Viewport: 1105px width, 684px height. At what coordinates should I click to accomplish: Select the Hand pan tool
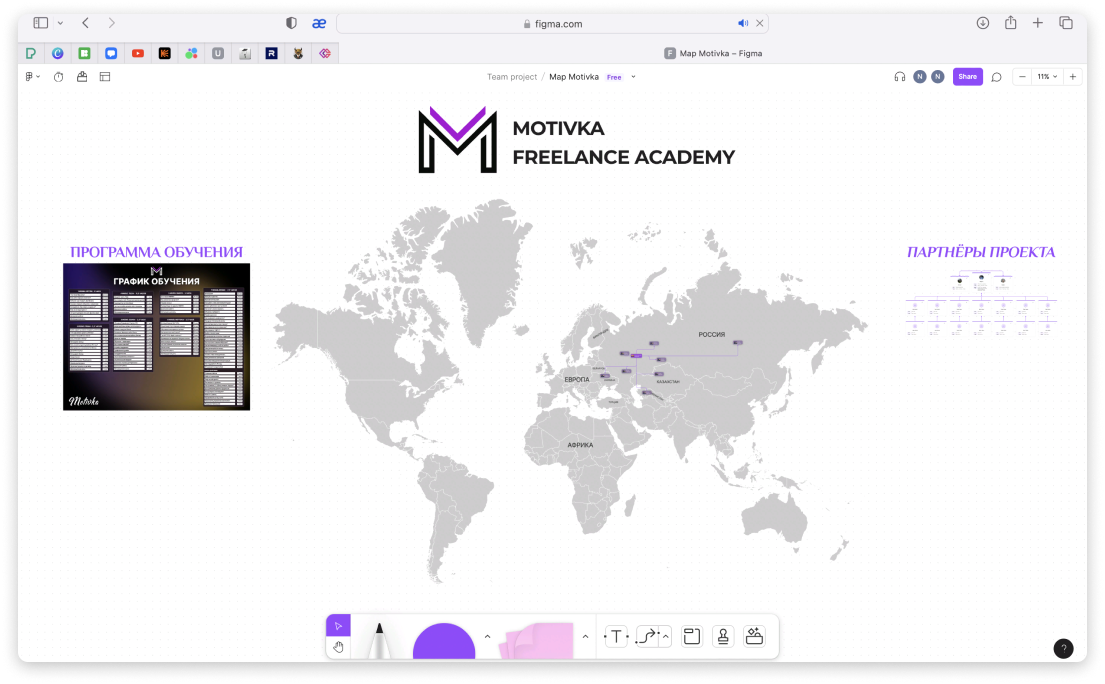click(x=338, y=647)
